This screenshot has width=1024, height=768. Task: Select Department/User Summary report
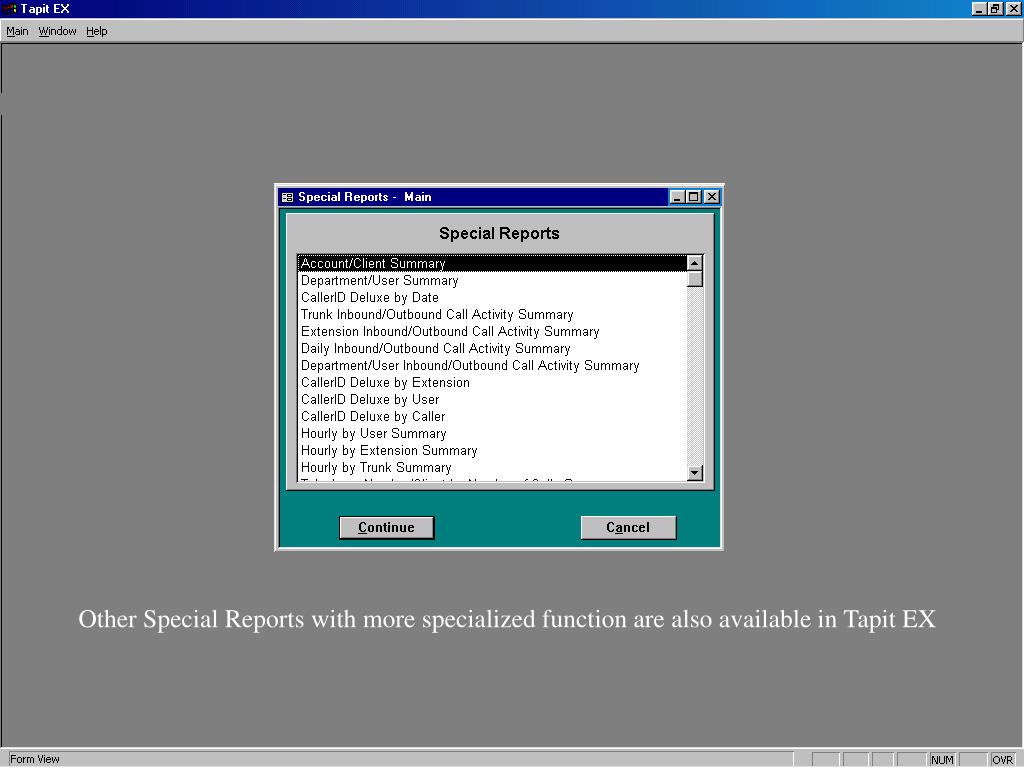click(492, 281)
